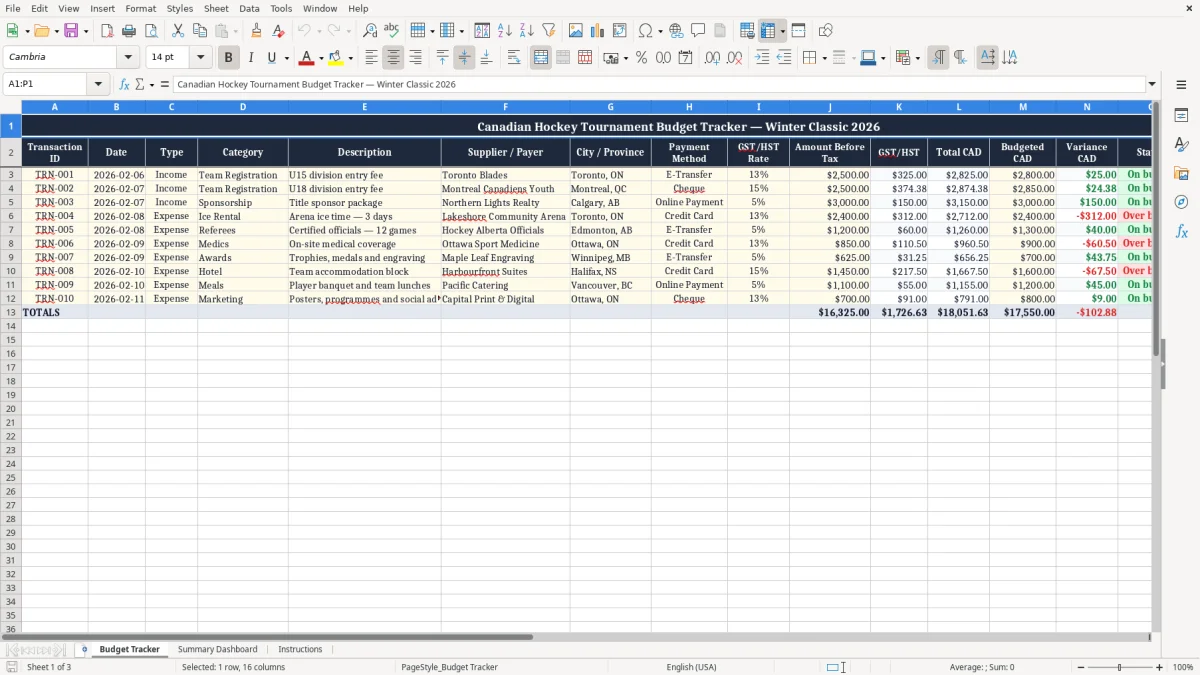Screen dimensions: 1200x675
Task: Open the Paste options dropdown arrow
Action: pyautogui.click(x=236, y=31)
